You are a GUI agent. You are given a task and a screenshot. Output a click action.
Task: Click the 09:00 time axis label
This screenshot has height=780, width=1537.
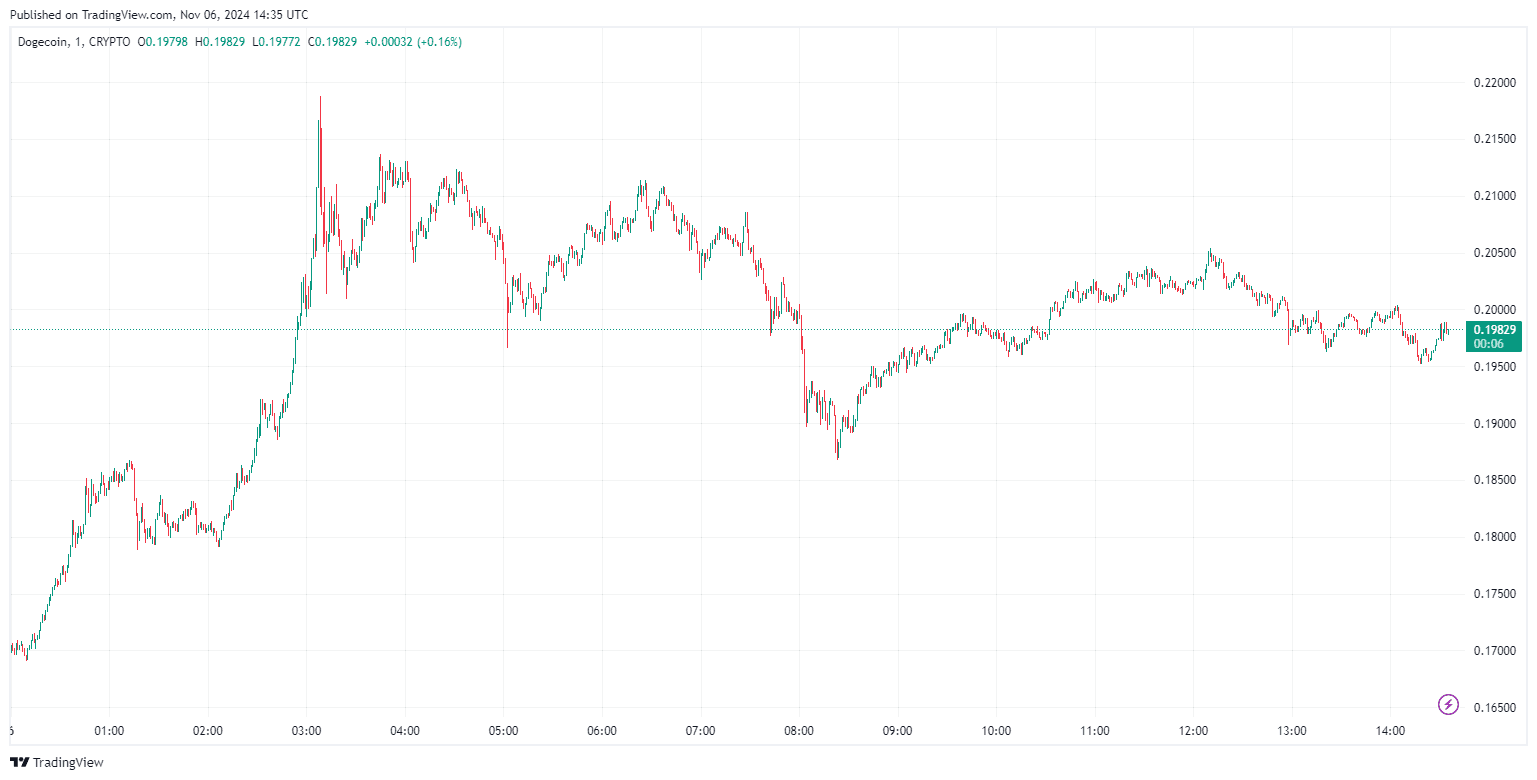(897, 731)
